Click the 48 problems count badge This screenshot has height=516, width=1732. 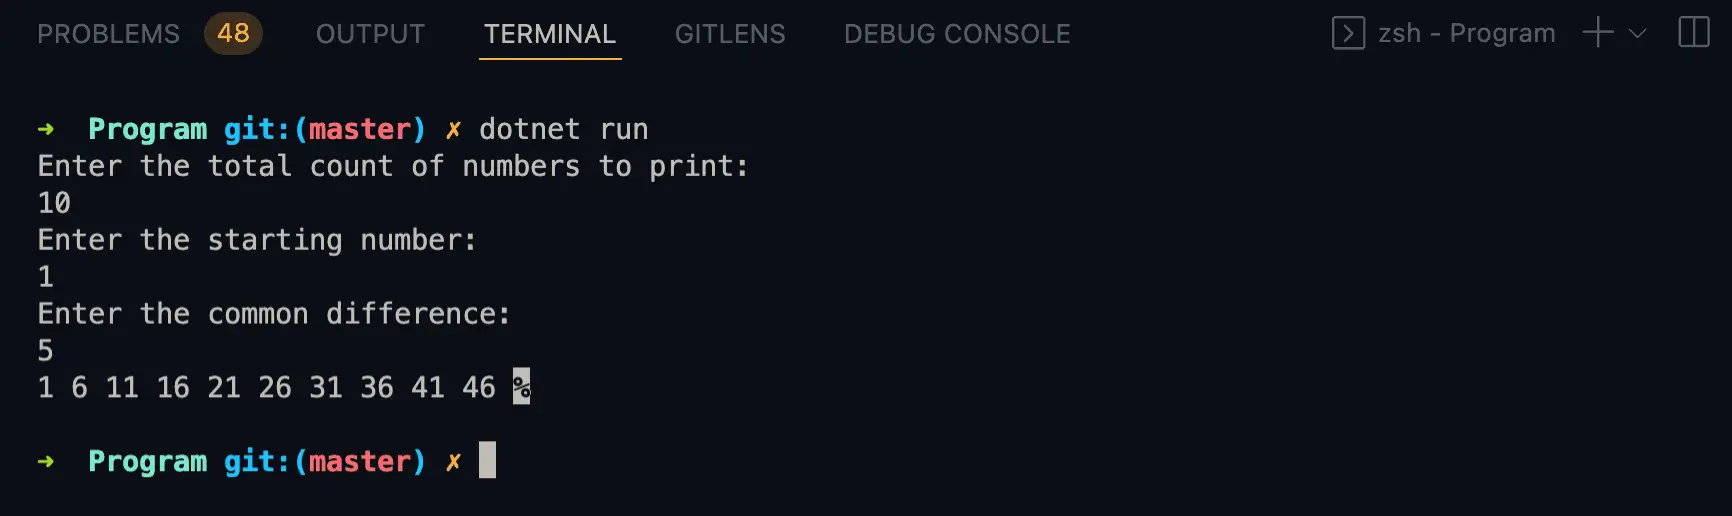233,34
